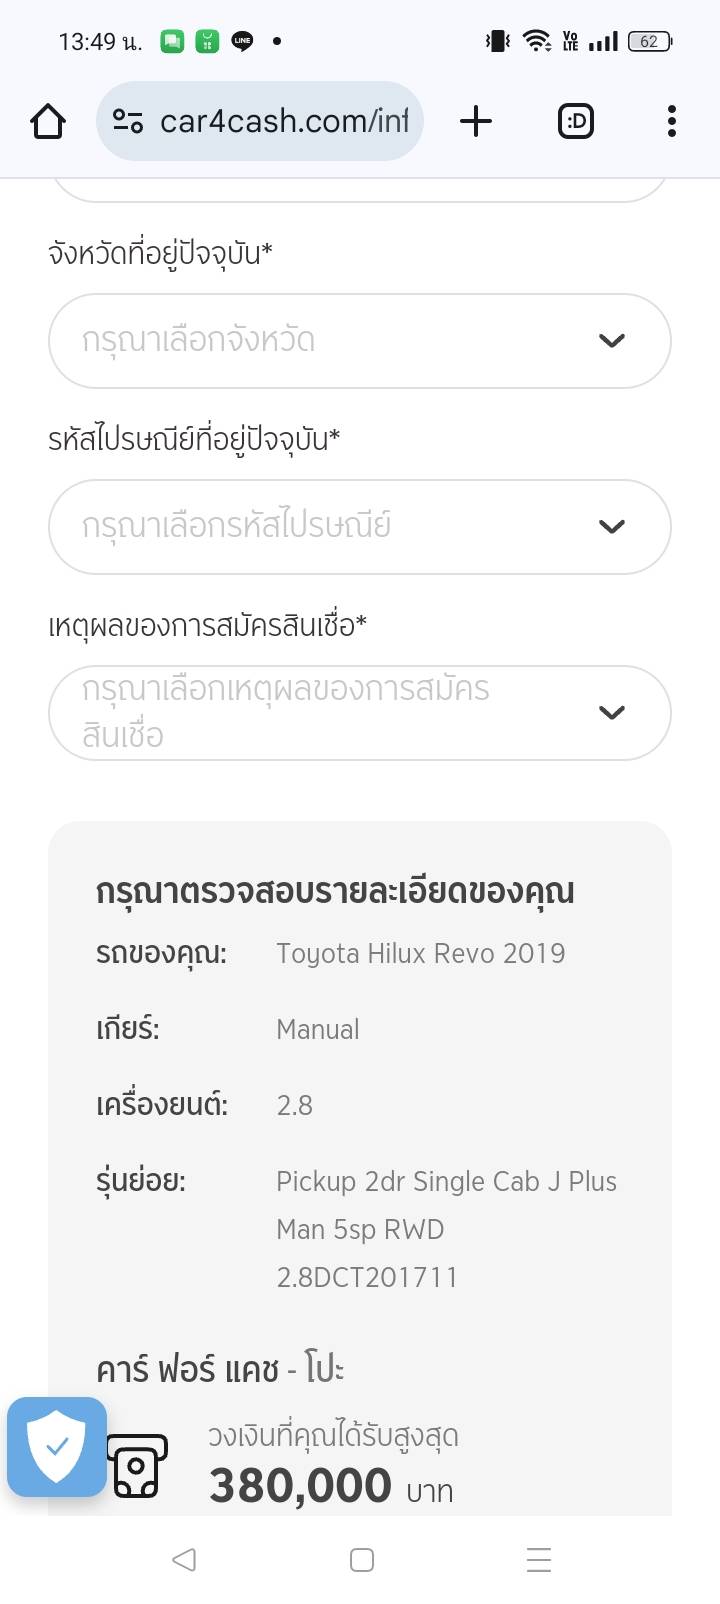Tap the battery indicator in status bar
Screen dimensions: 720x1604
pyautogui.click(x=650, y=41)
